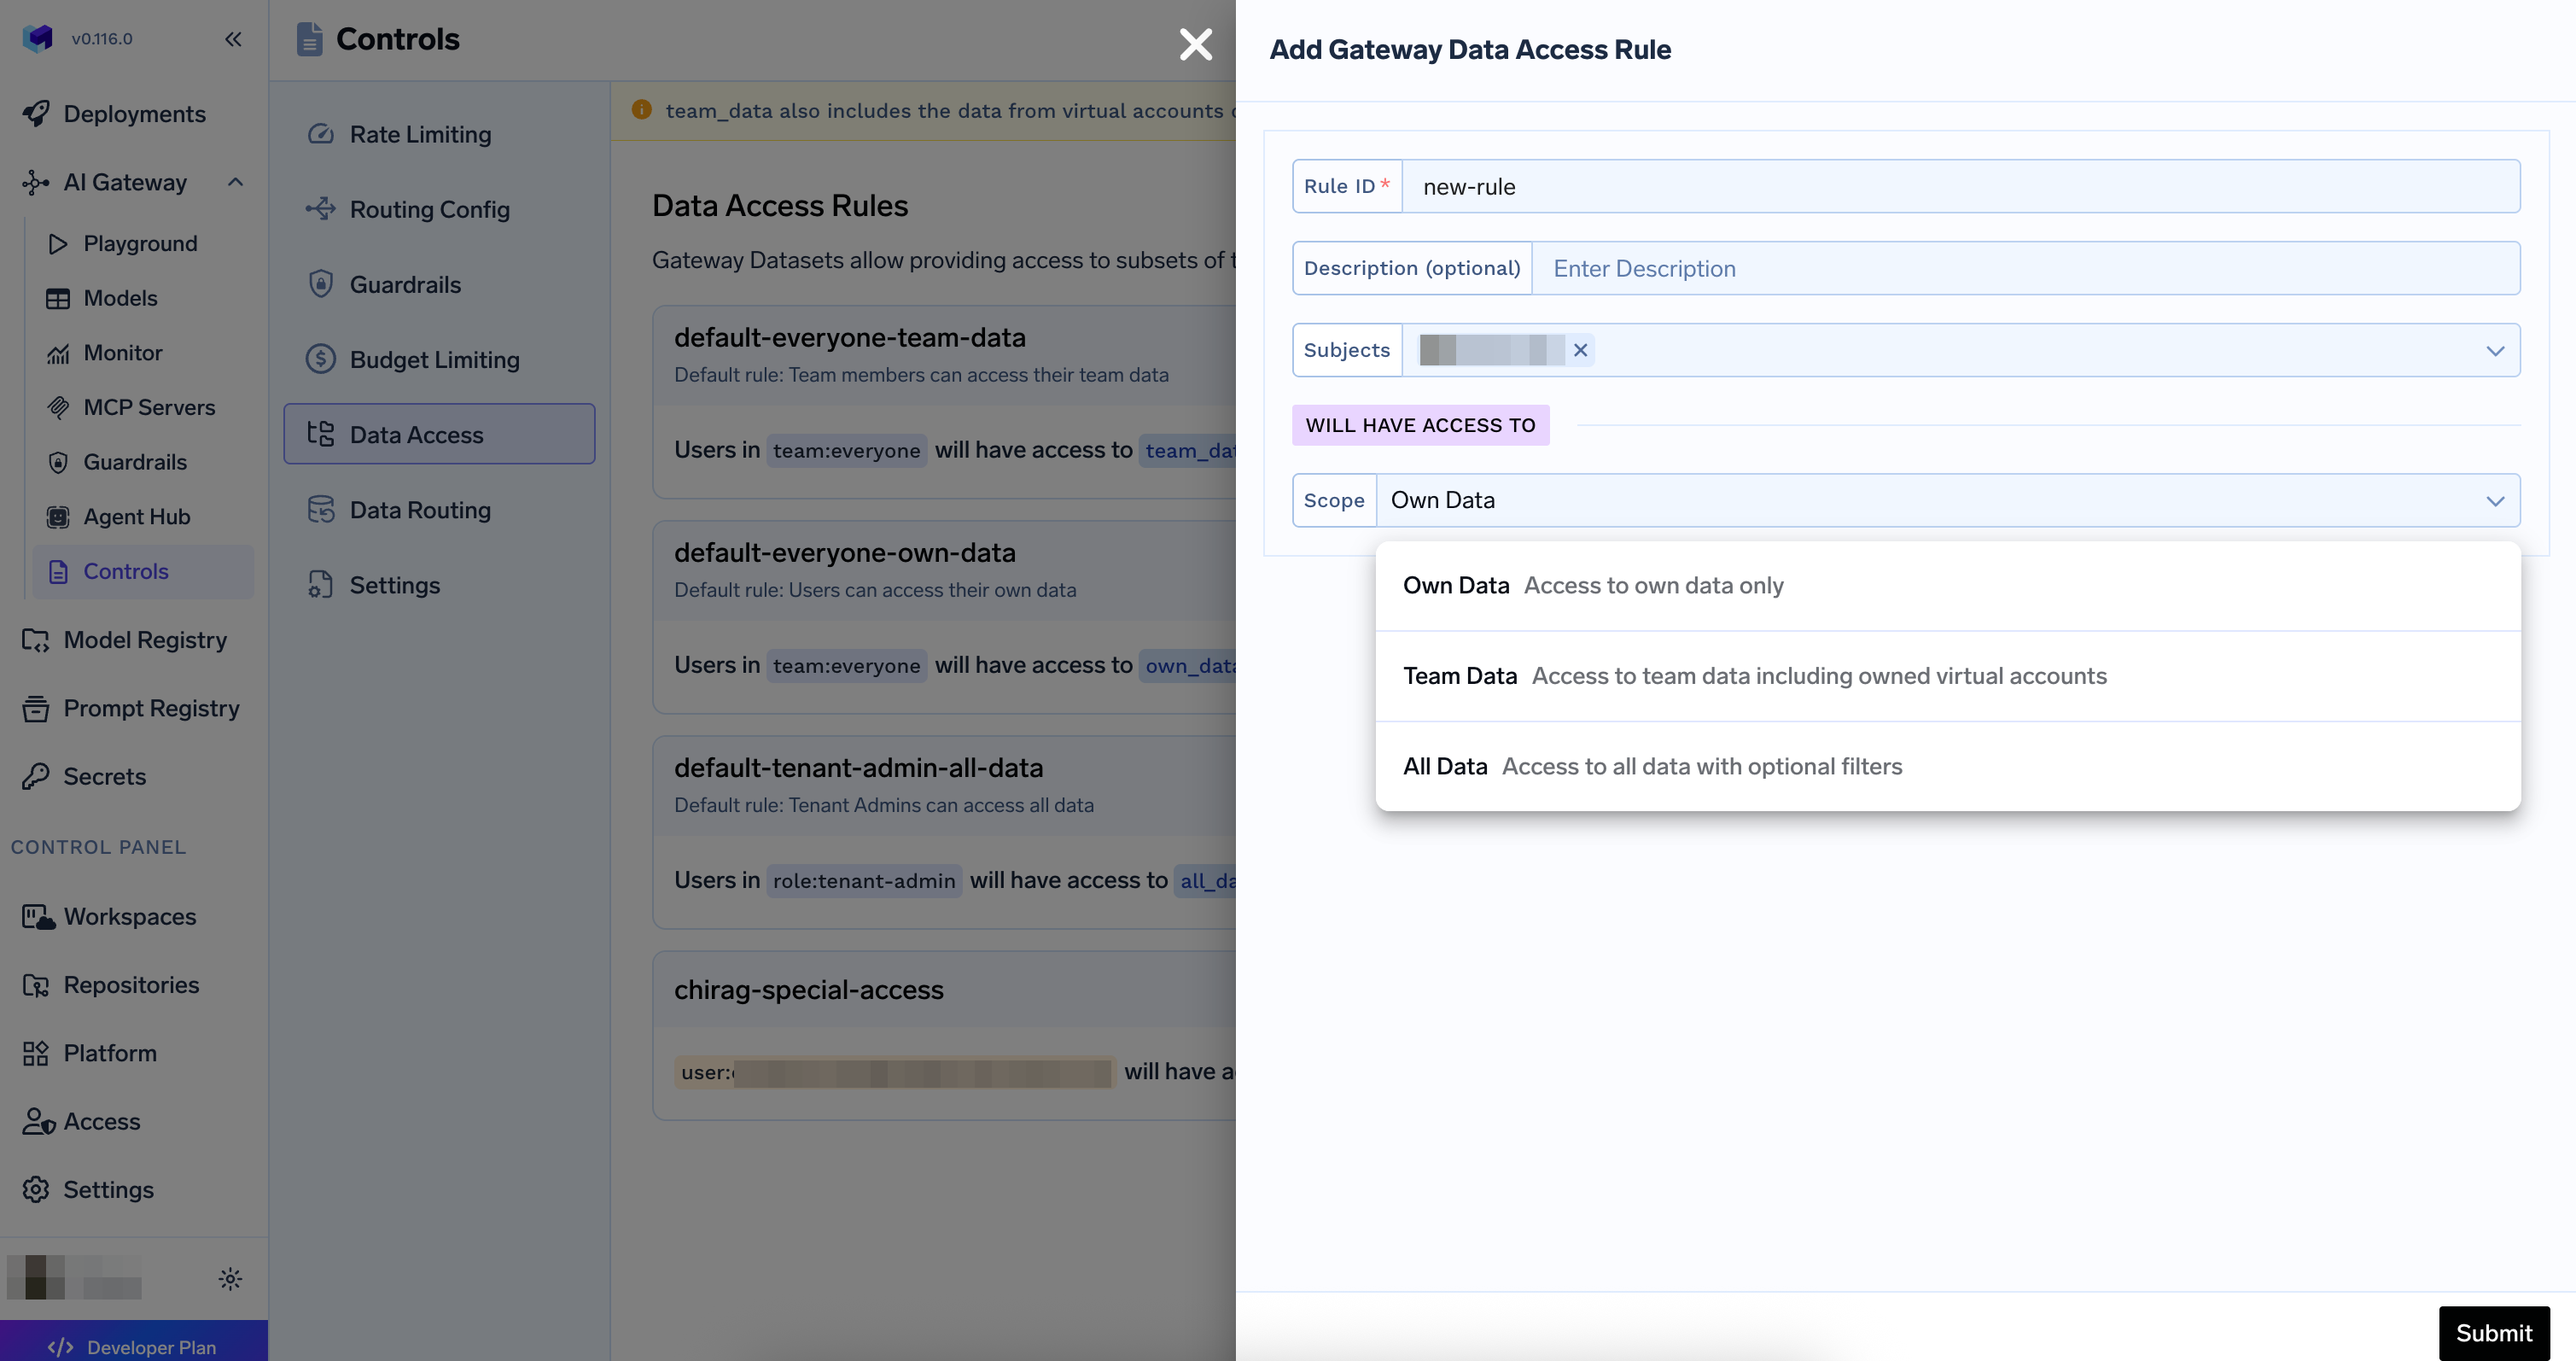Collapse the Scope dropdown chevron
Image resolution: width=2576 pixels, height=1361 pixels.
coord(2495,500)
